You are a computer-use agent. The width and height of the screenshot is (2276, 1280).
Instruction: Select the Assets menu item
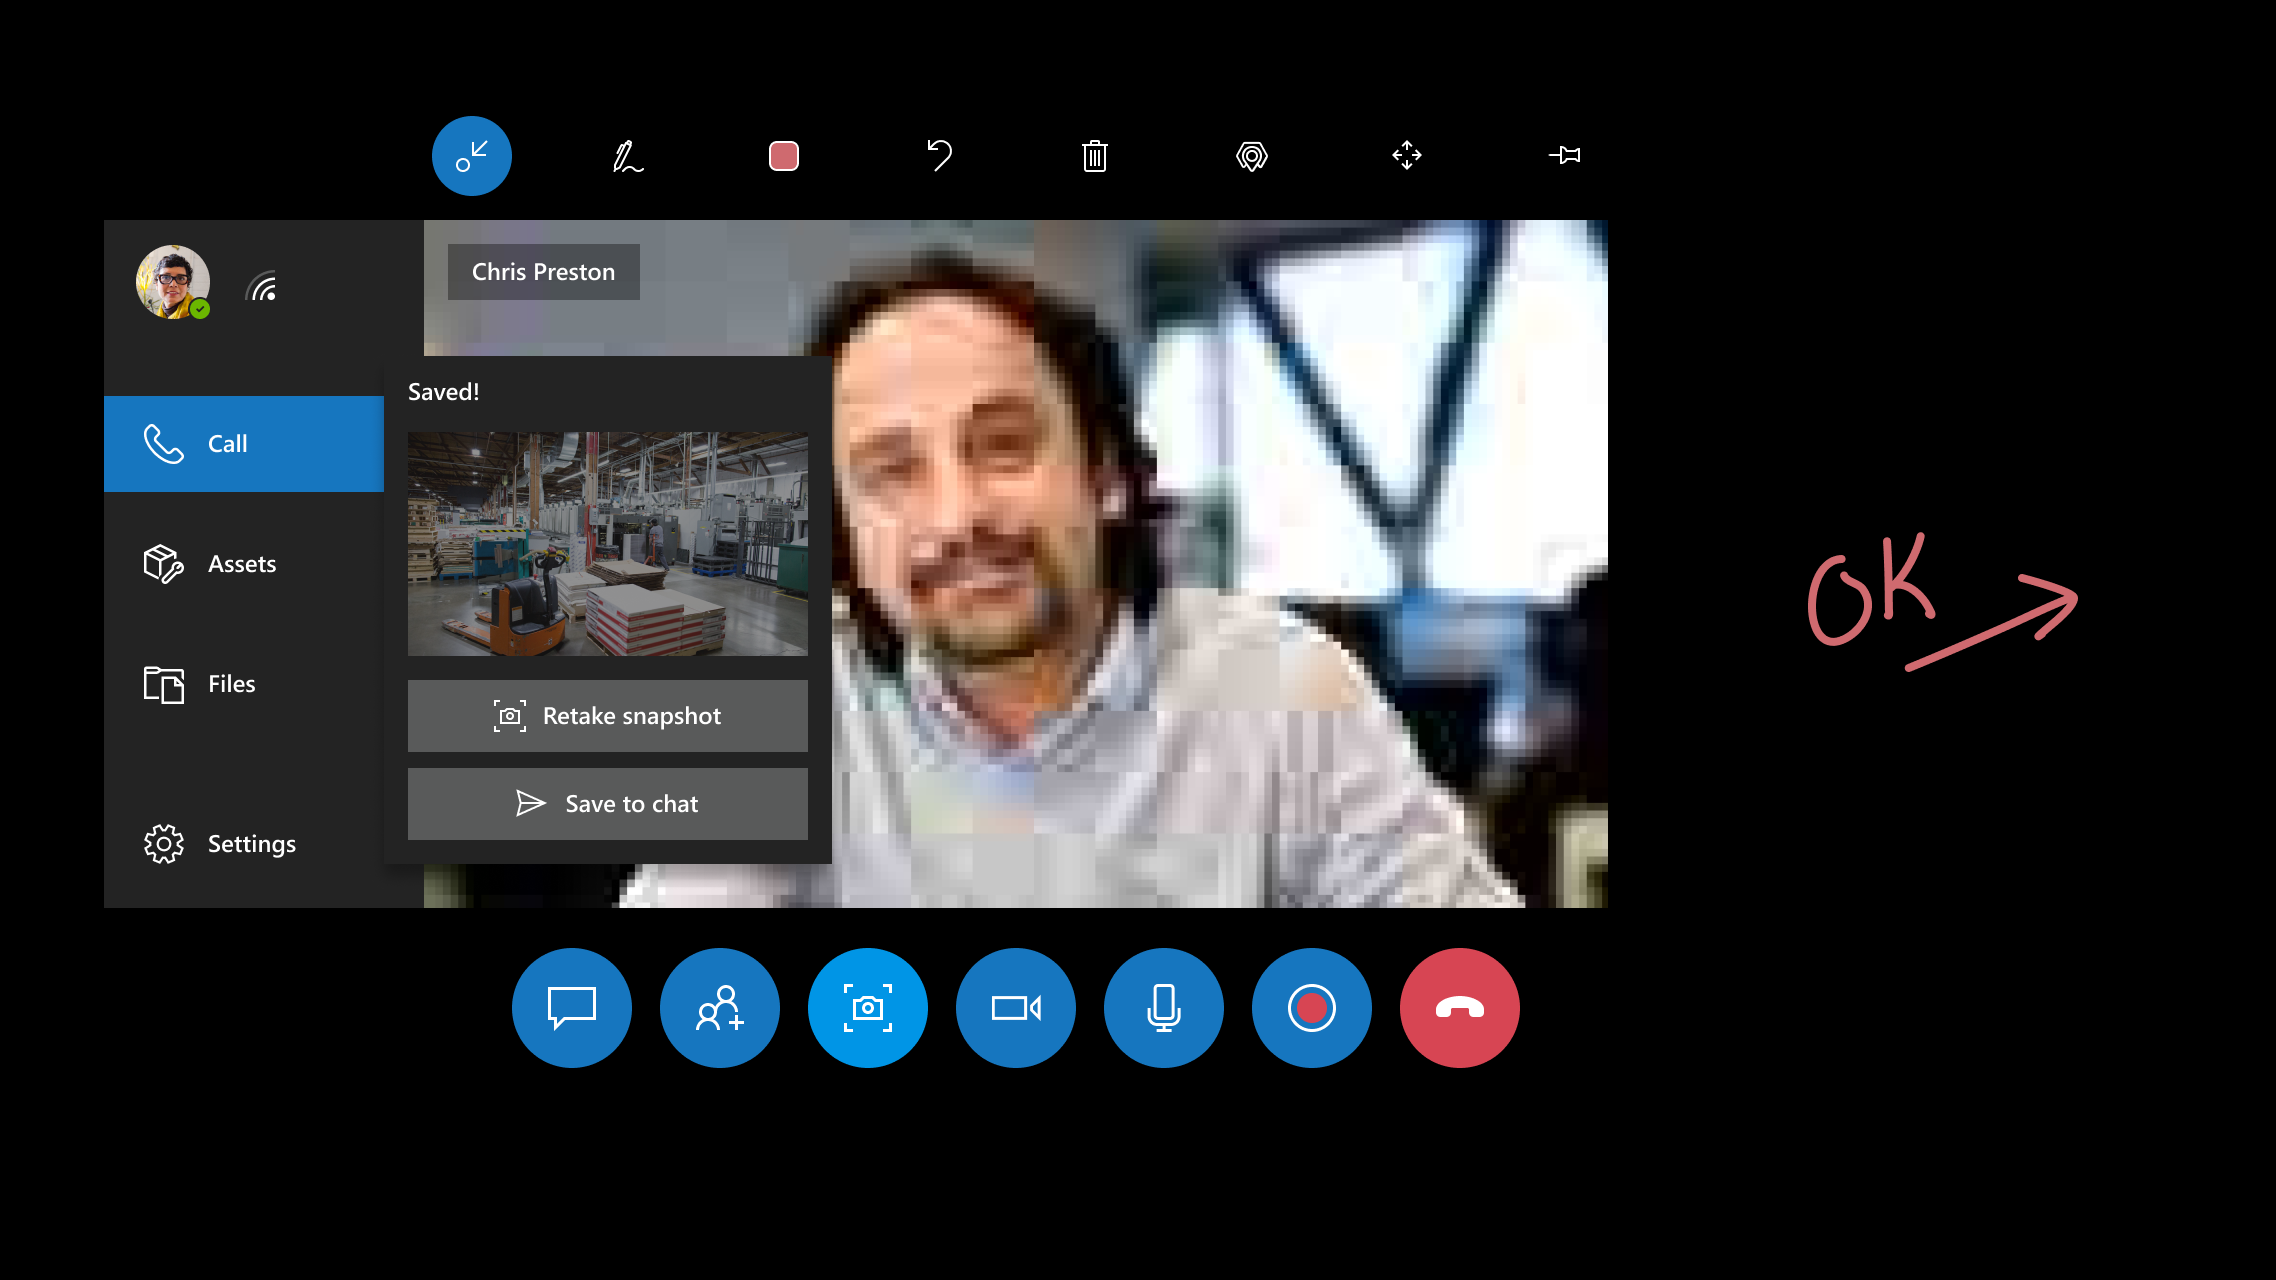point(241,563)
